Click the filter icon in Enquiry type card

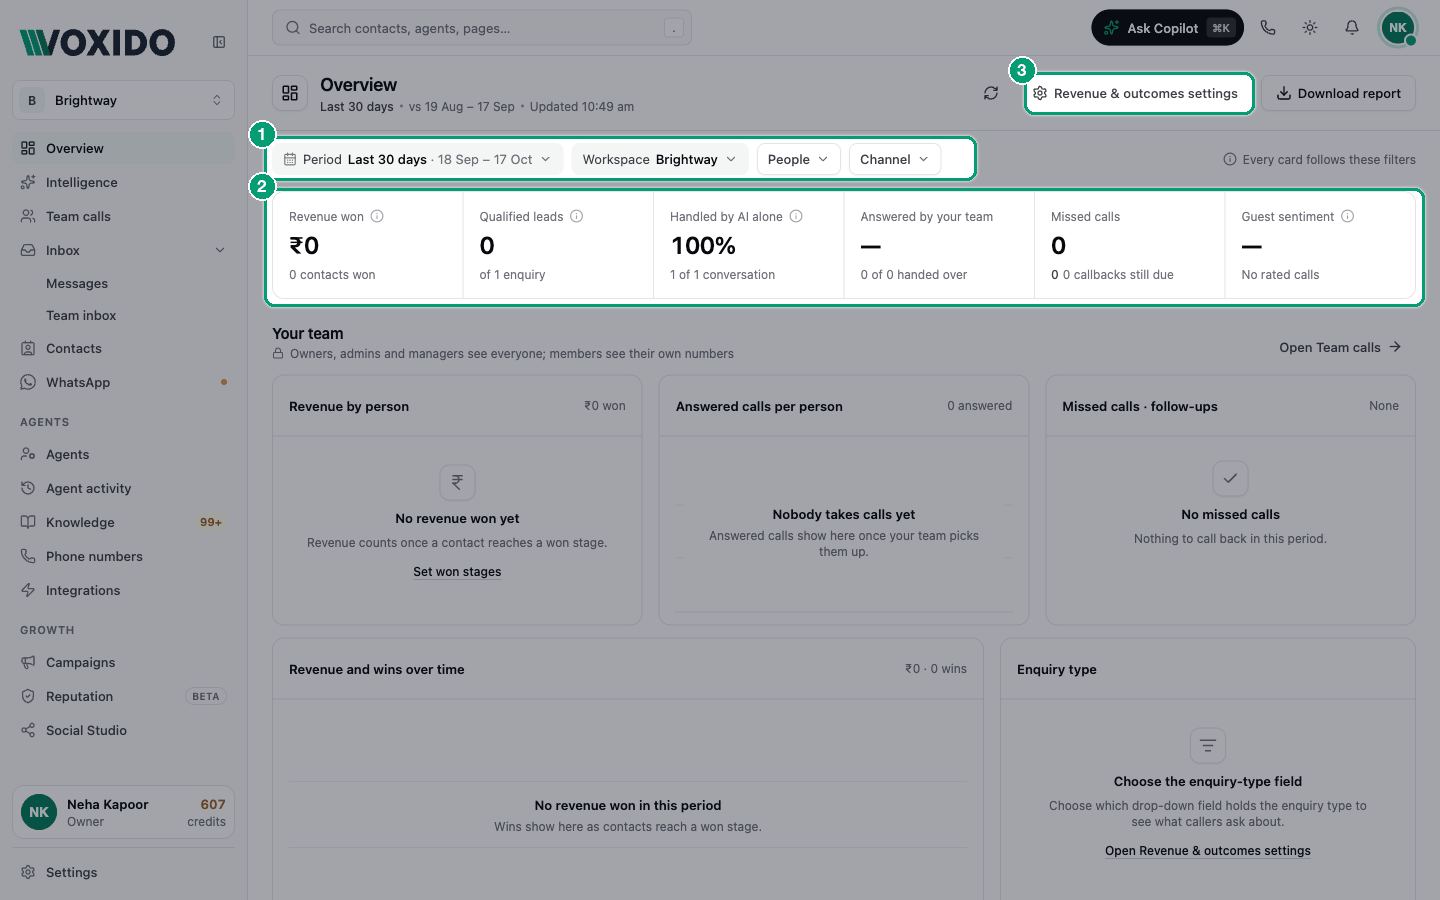coord(1208,745)
